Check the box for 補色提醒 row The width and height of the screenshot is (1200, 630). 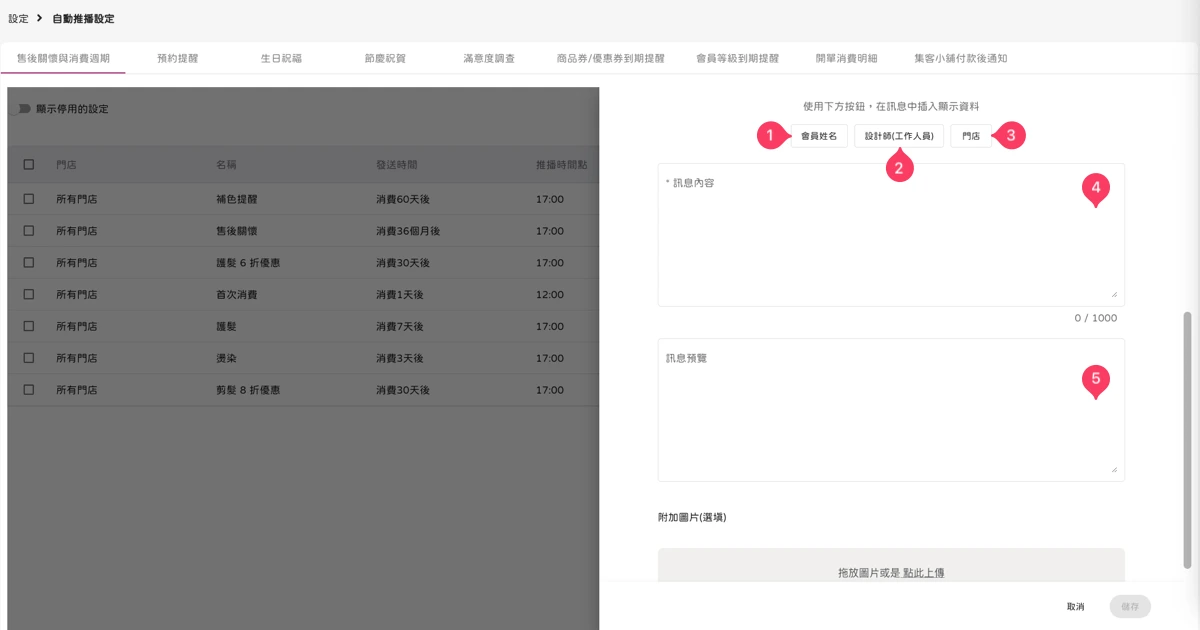(28, 199)
